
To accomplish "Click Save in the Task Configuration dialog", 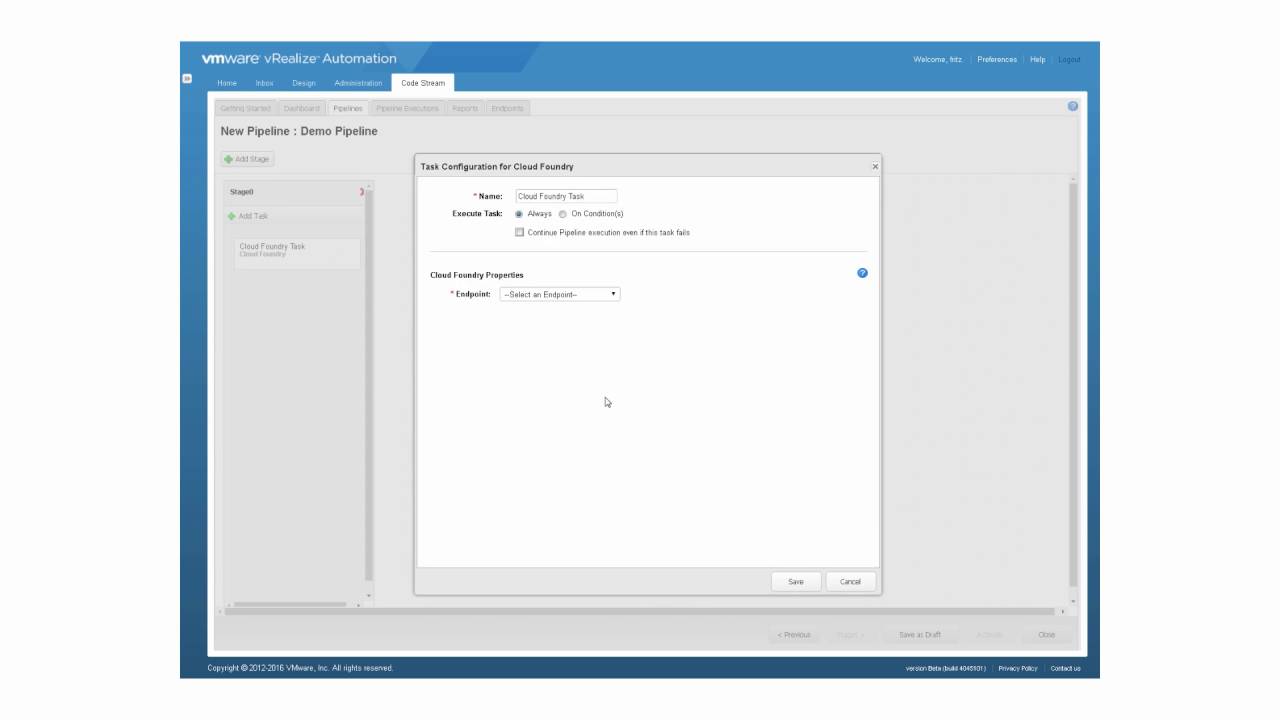I will (x=796, y=581).
